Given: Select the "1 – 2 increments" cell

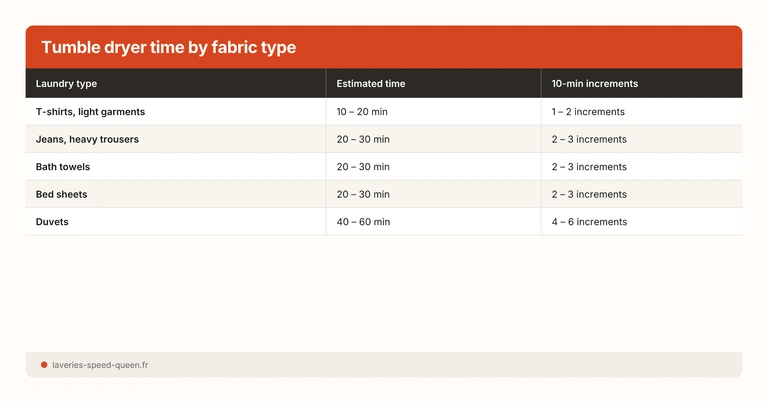Looking at the screenshot, I should 588,112.
